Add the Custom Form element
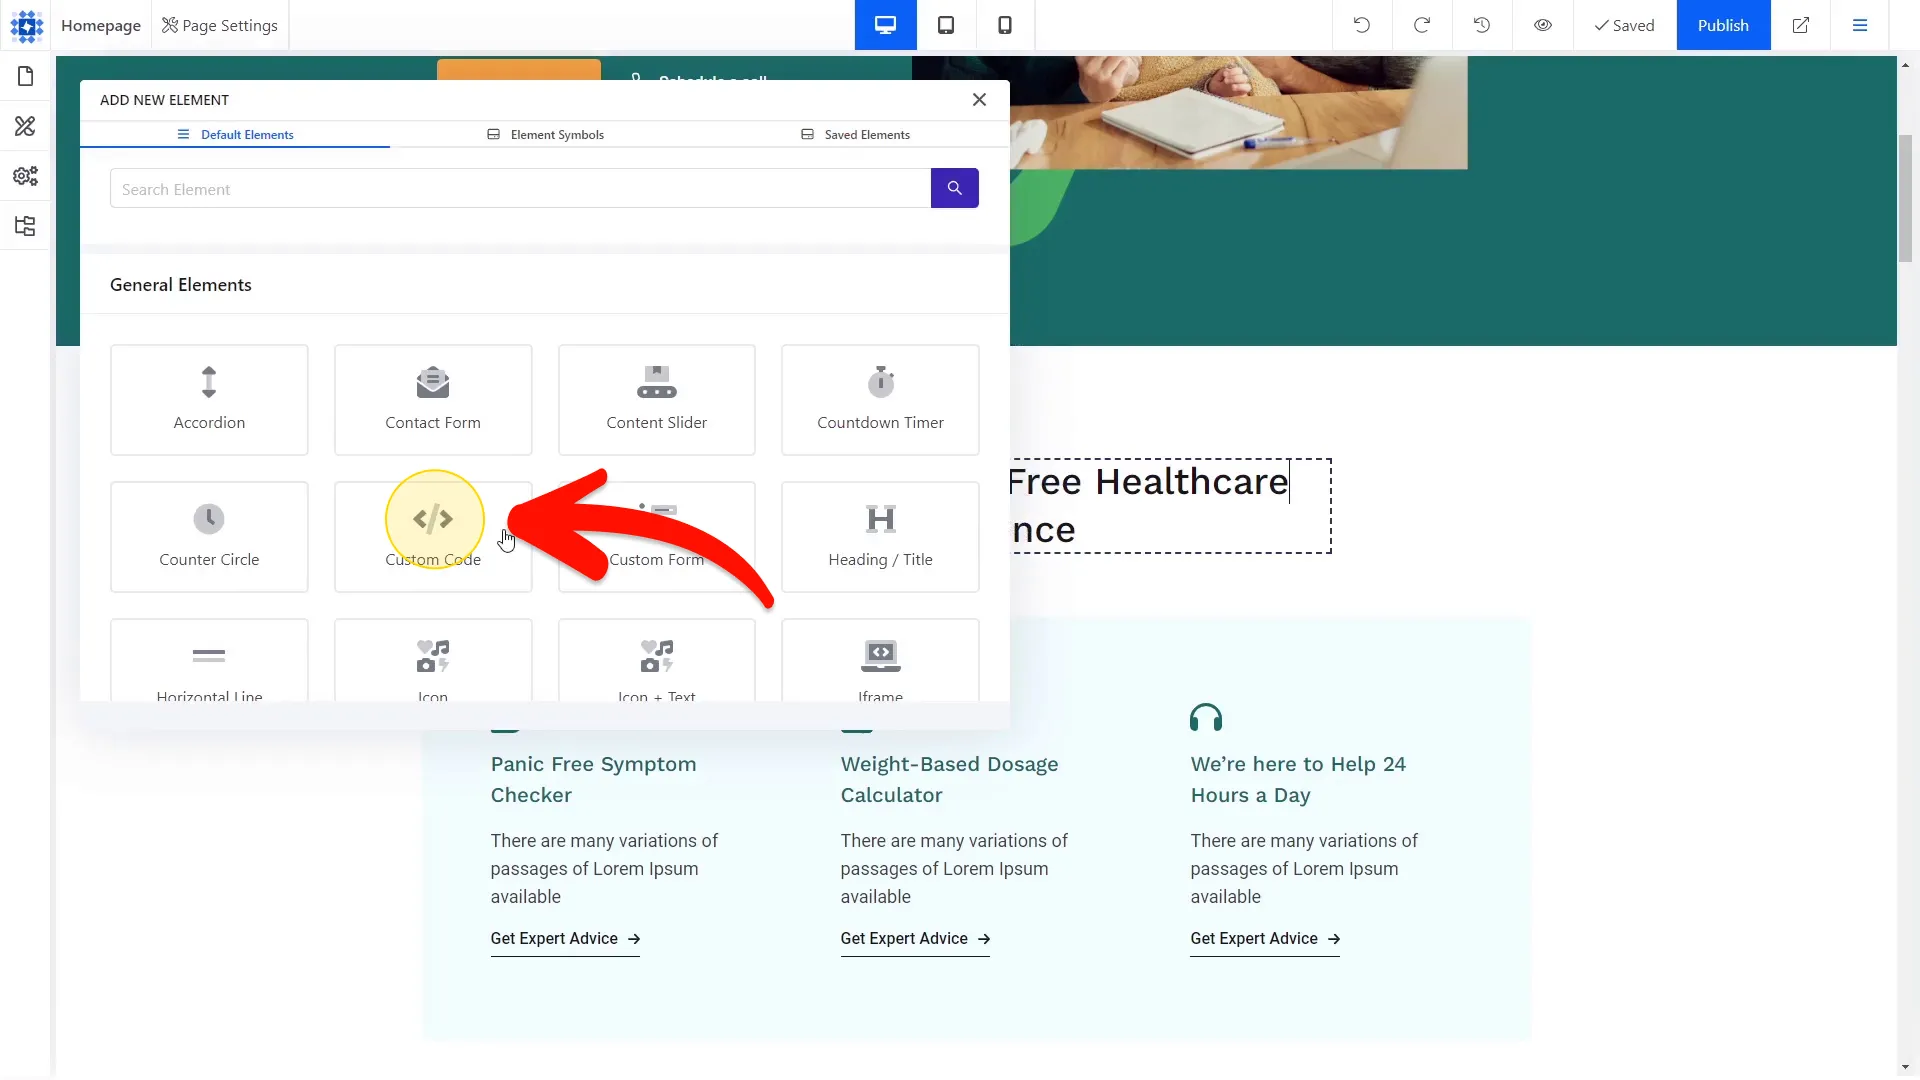This screenshot has height=1080, width=1920. [x=657, y=537]
